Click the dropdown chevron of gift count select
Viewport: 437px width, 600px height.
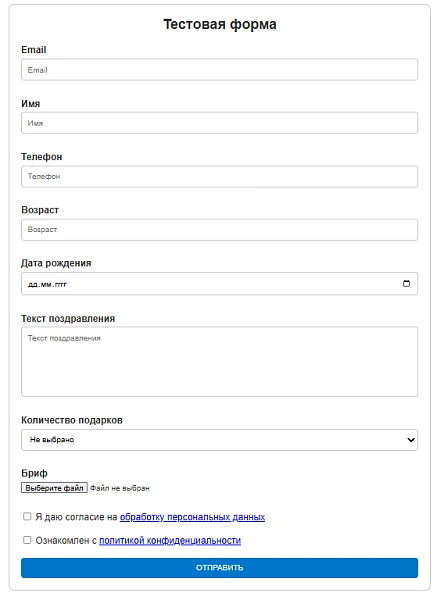click(411, 440)
